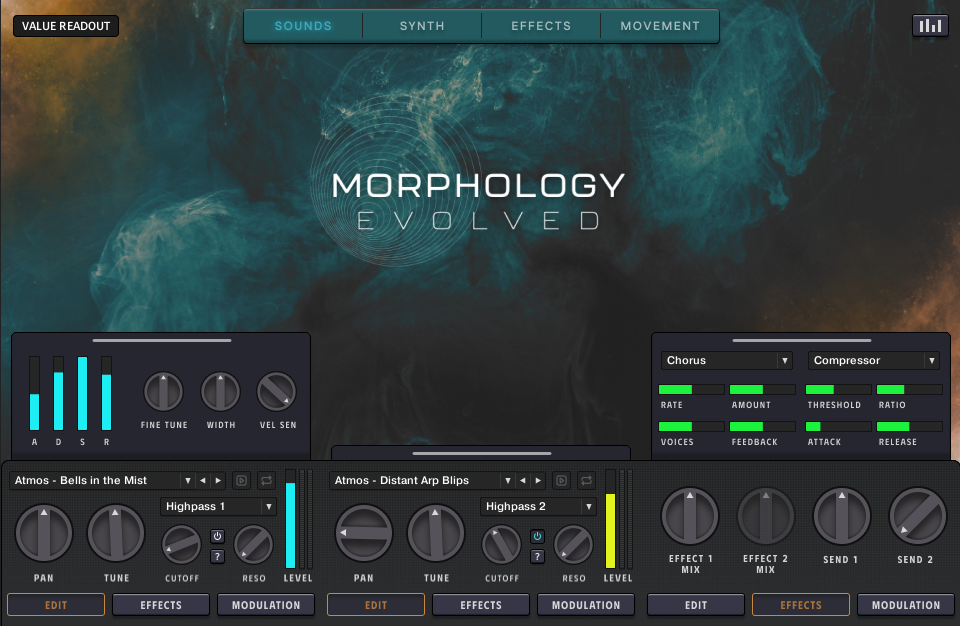Image resolution: width=960 pixels, height=626 pixels.
Task: Toggle Highpass 2 filter power button
Action: [537, 537]
